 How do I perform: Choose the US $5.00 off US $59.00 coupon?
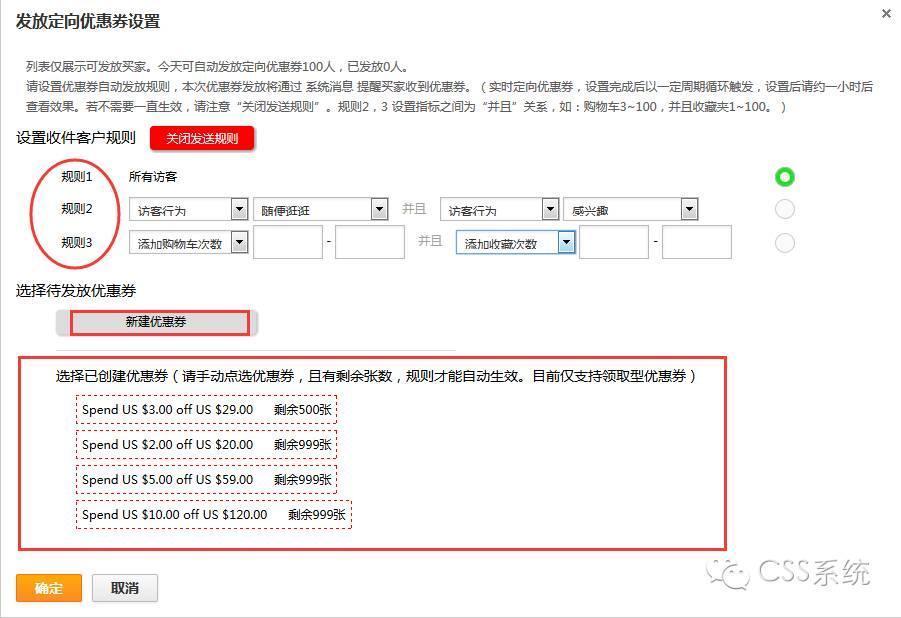tap(206, 479)
